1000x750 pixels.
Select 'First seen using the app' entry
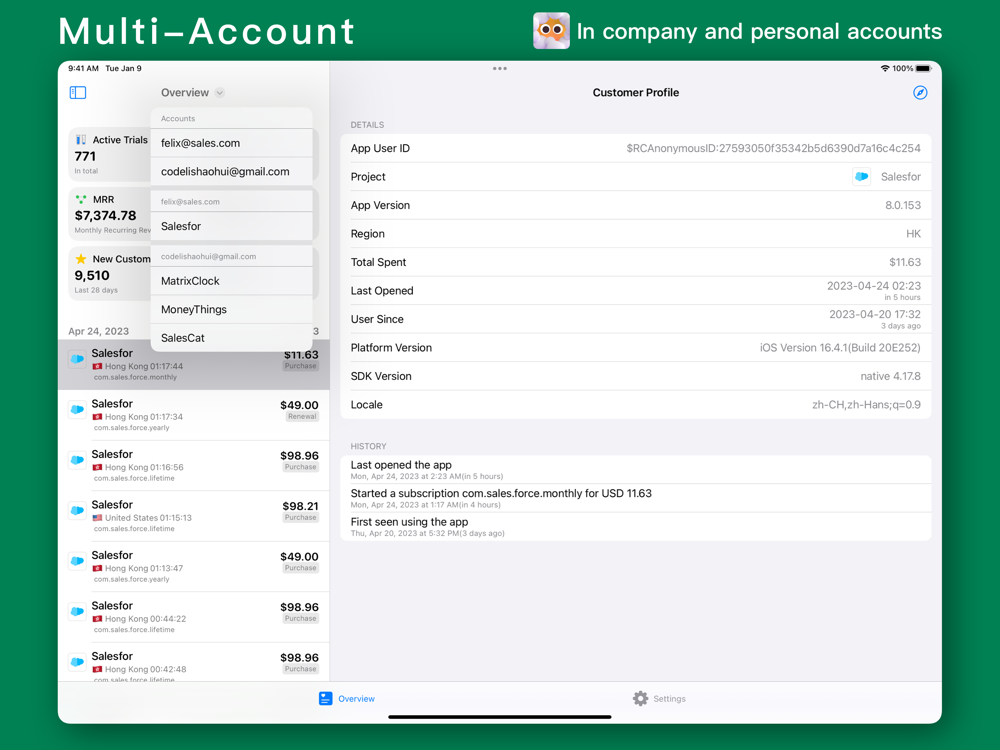pos(636,527)
